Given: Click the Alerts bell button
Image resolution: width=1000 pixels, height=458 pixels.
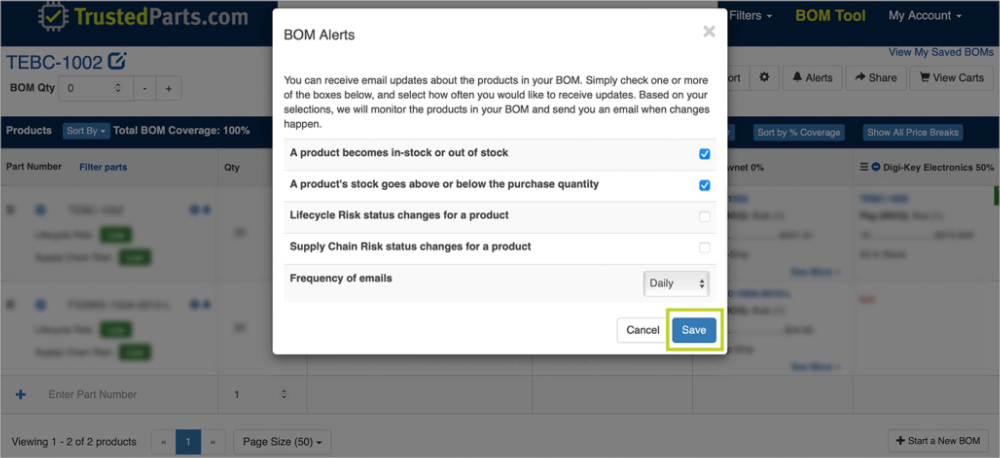Looking at the screenshot, I should pyautogui.click(x=812, y=77).
